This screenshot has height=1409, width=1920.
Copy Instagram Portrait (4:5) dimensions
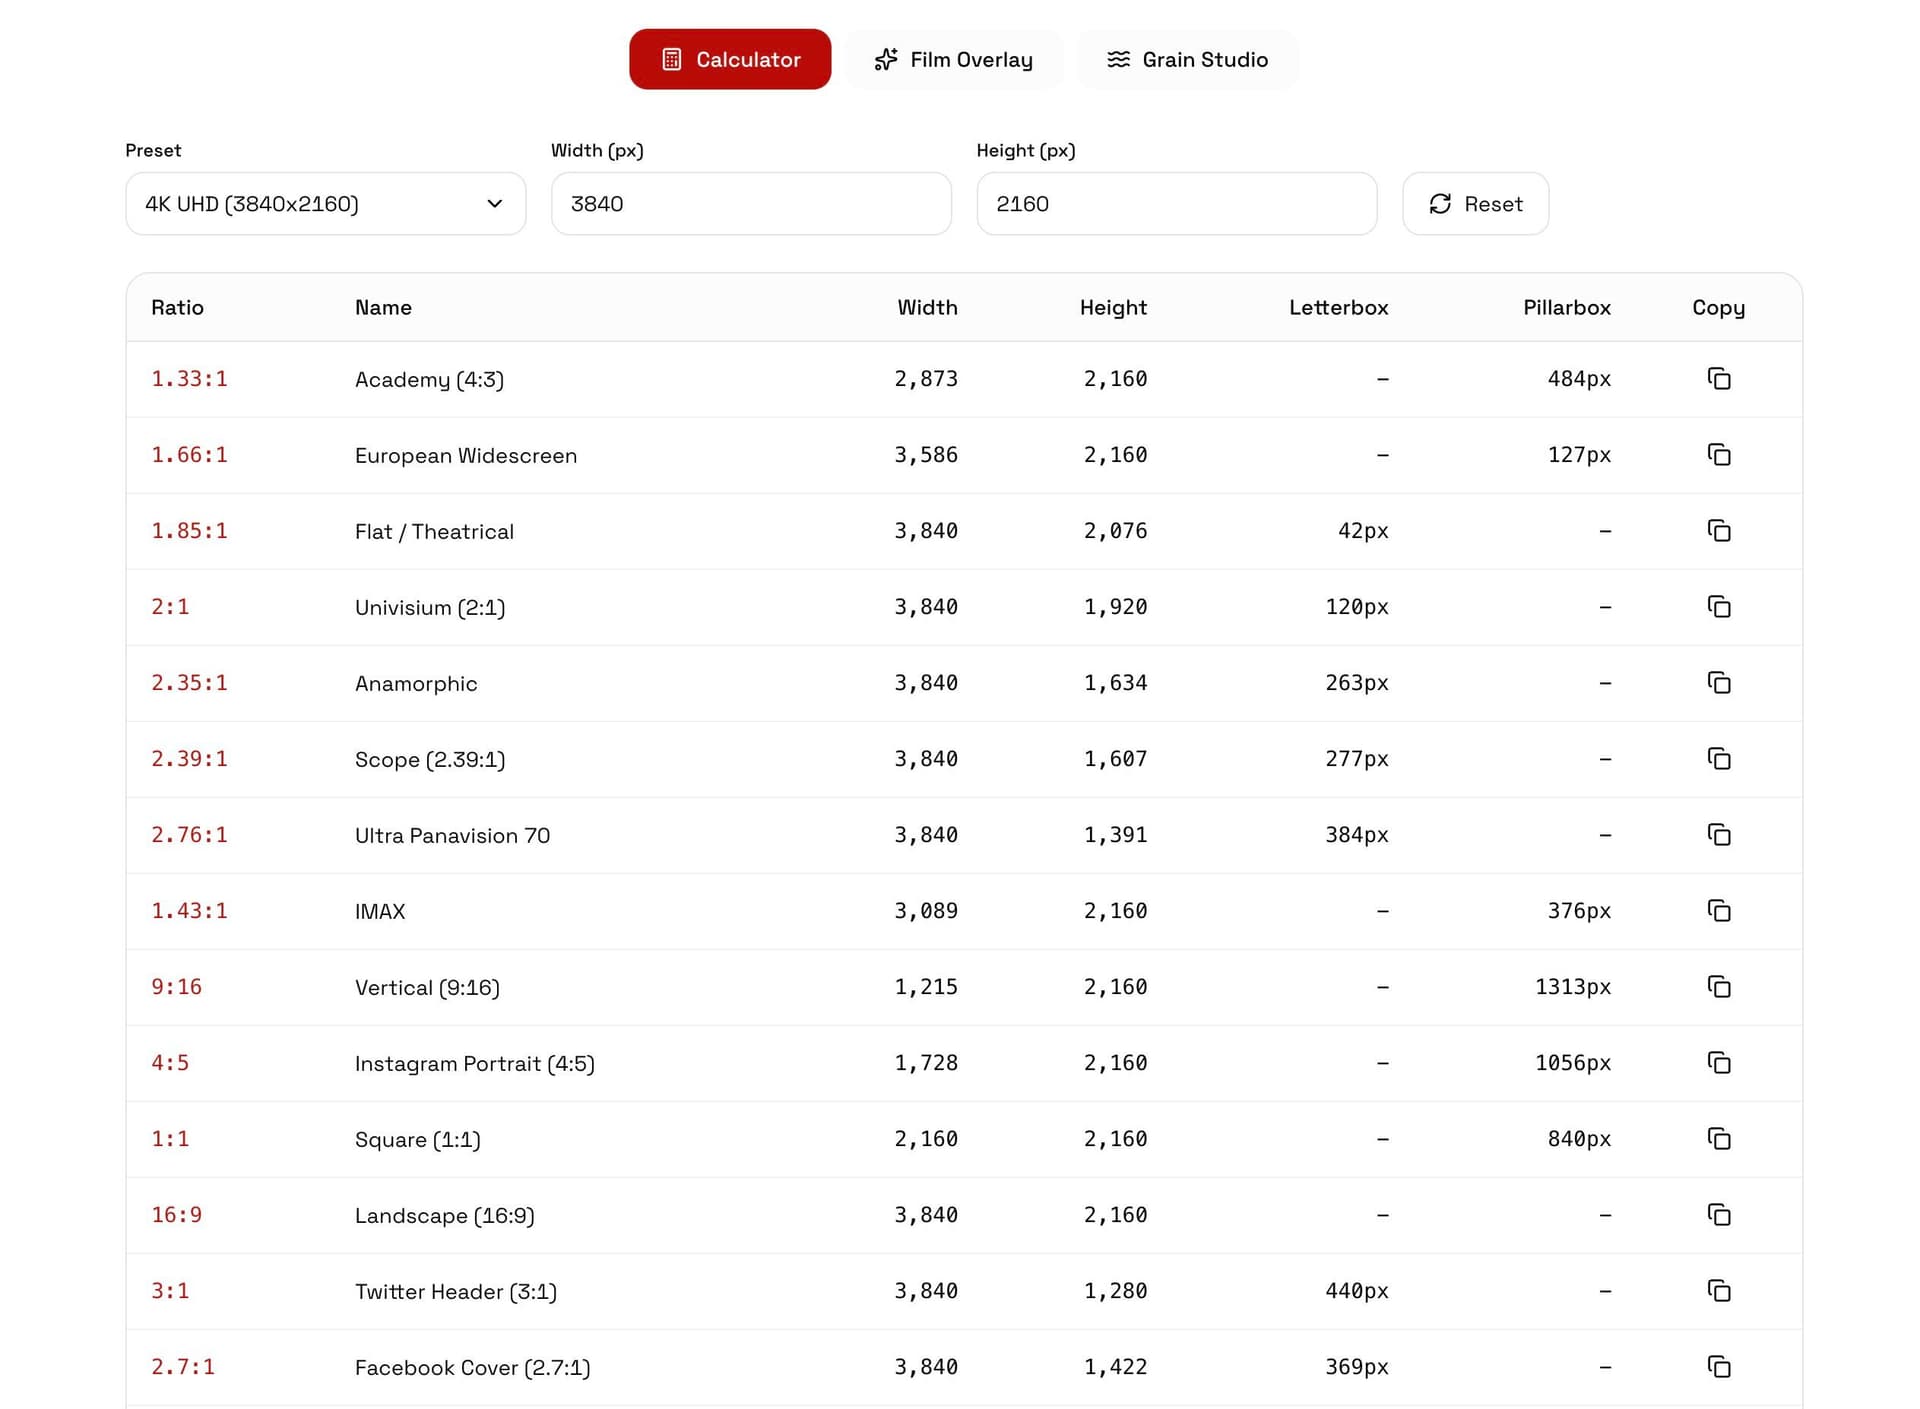[x=1718, y=1063]
